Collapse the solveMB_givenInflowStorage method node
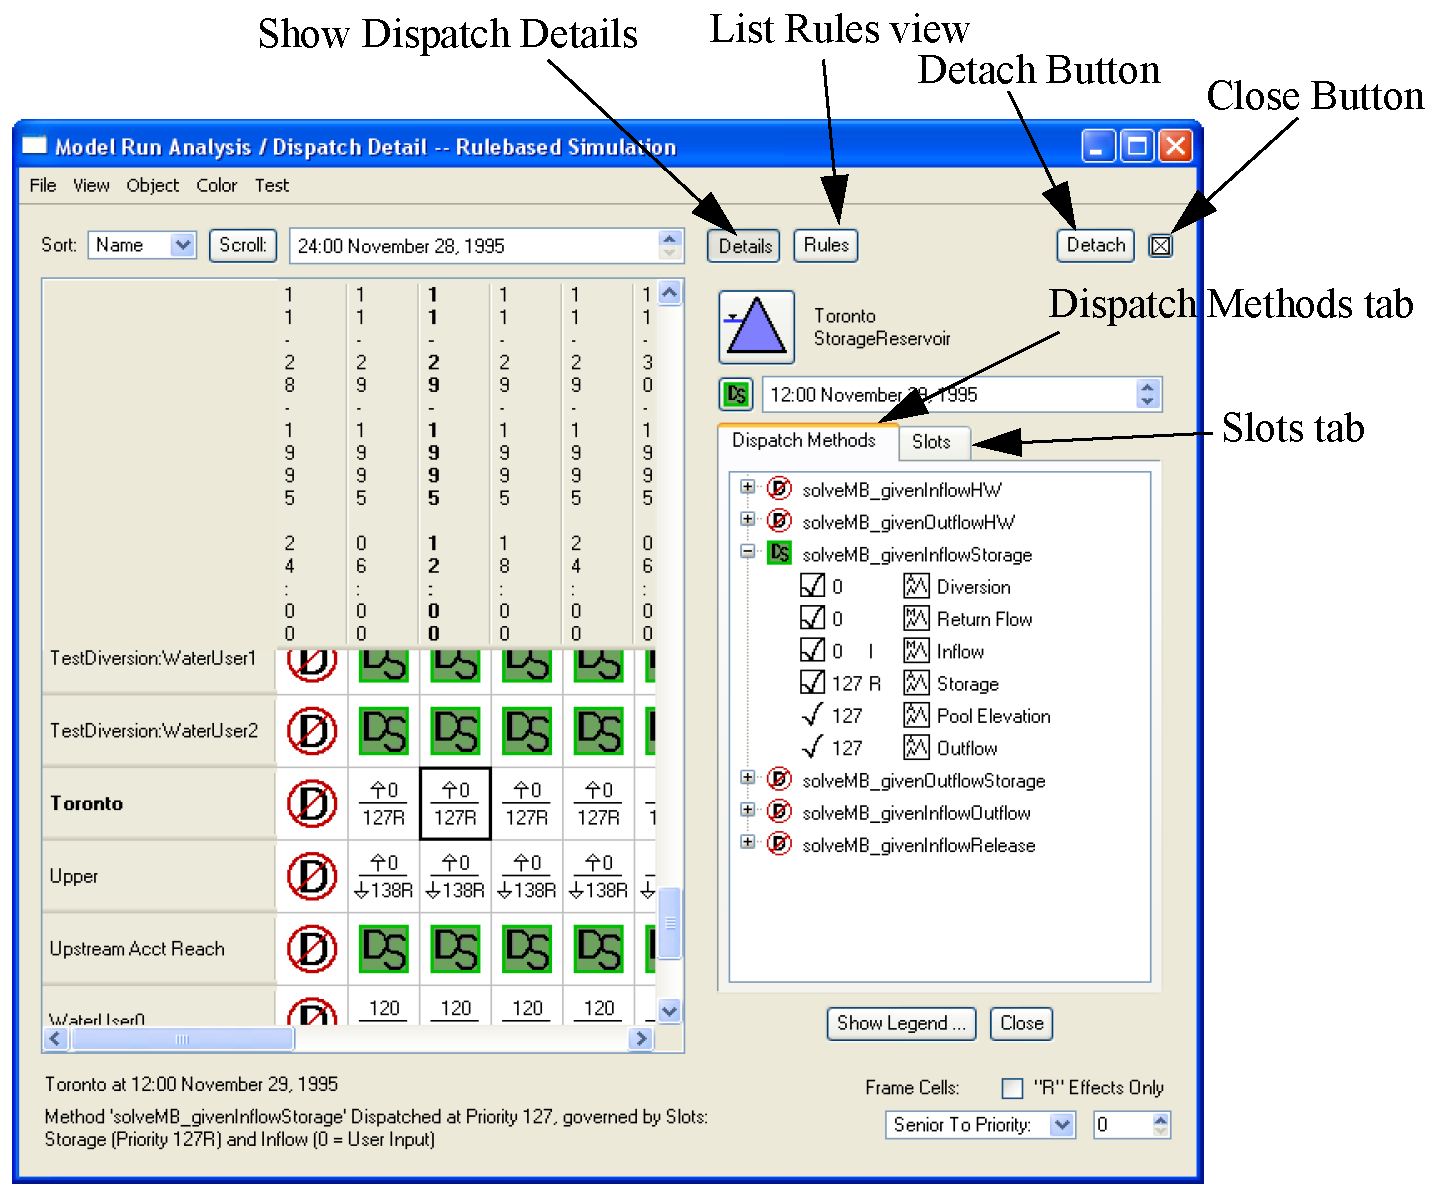1446x1200 pixels. pos(747,551)
